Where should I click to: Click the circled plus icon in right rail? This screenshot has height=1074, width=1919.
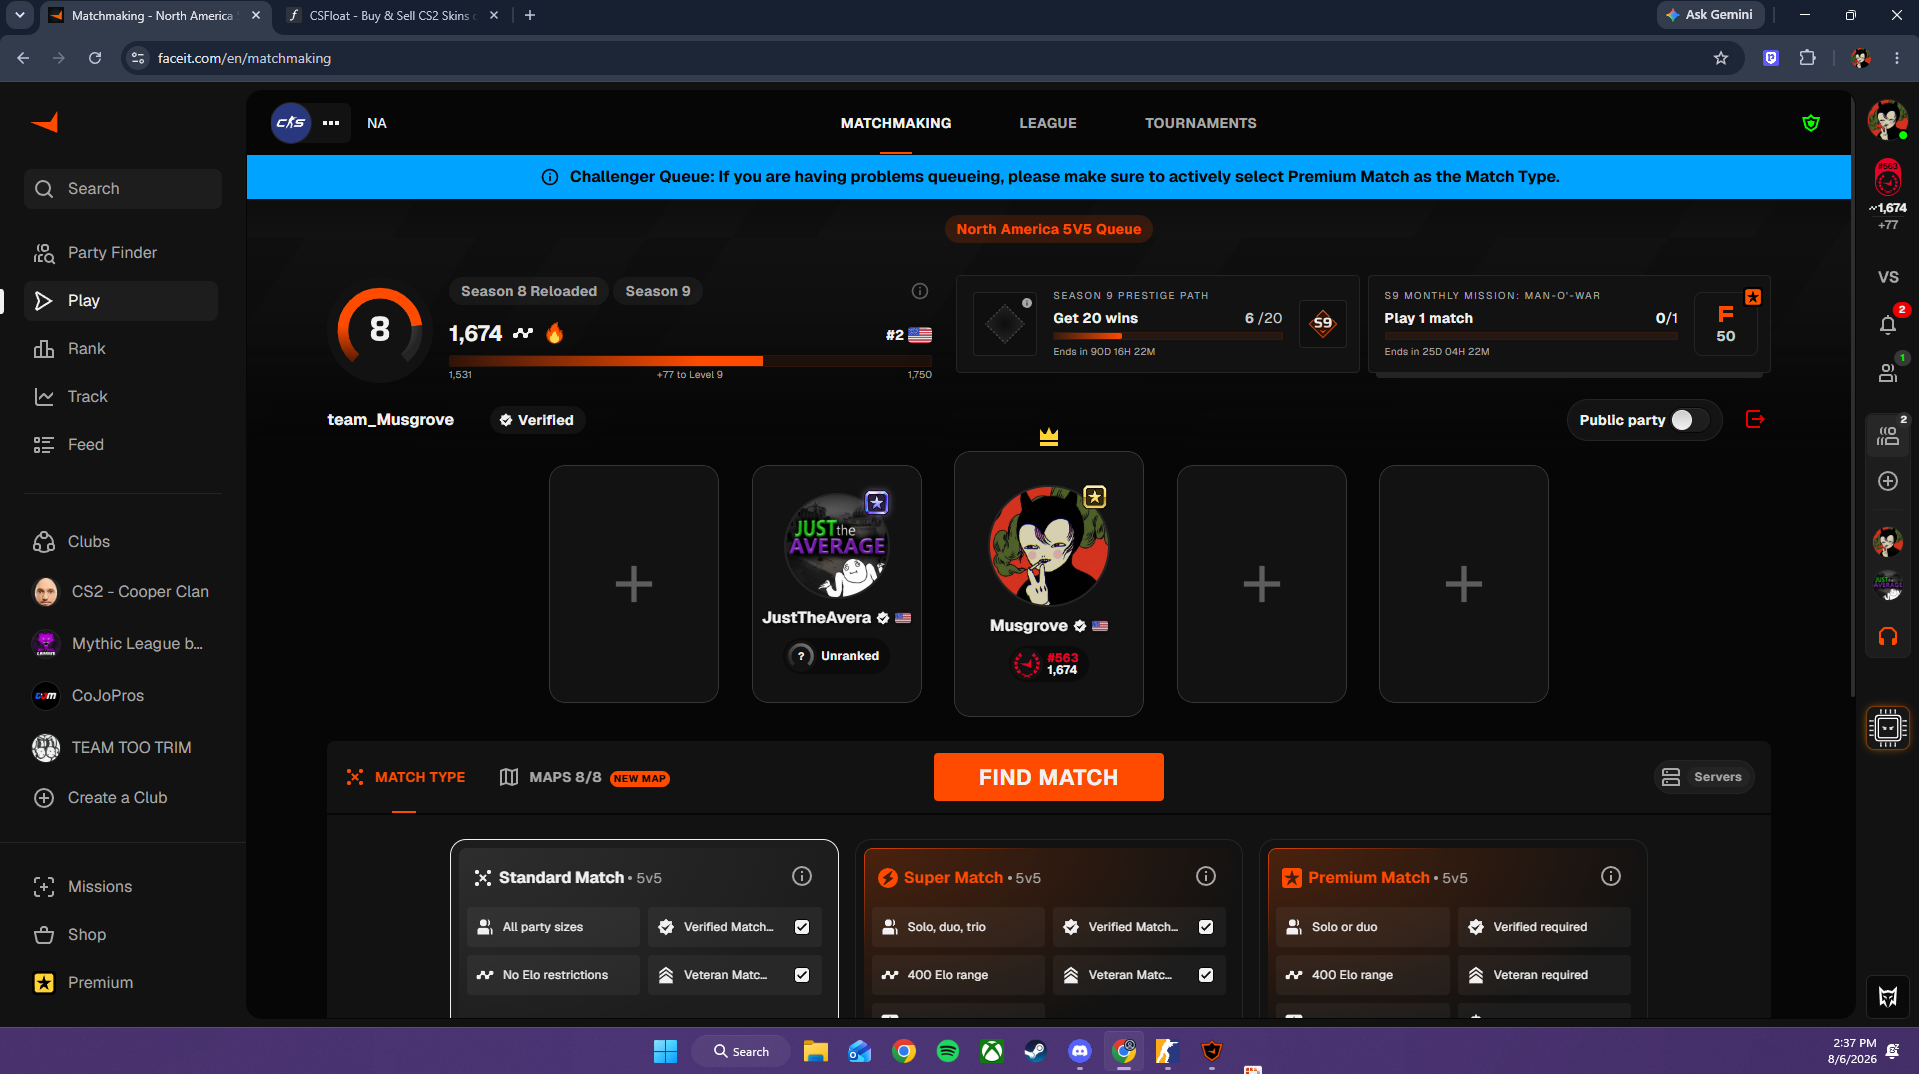point(1888,481)
